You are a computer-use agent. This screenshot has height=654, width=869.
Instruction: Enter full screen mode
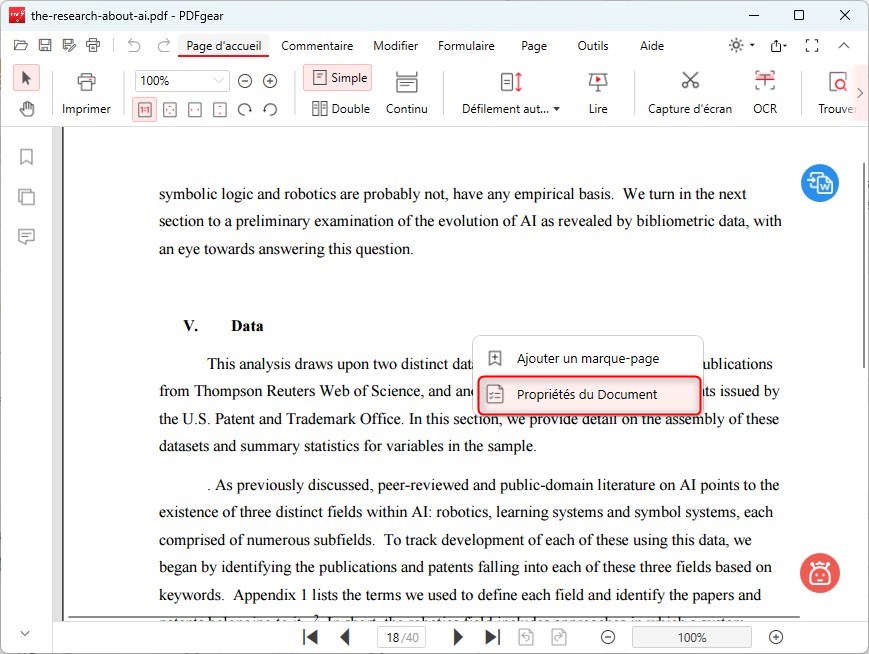pyautogui.click(x=812, y=45)
